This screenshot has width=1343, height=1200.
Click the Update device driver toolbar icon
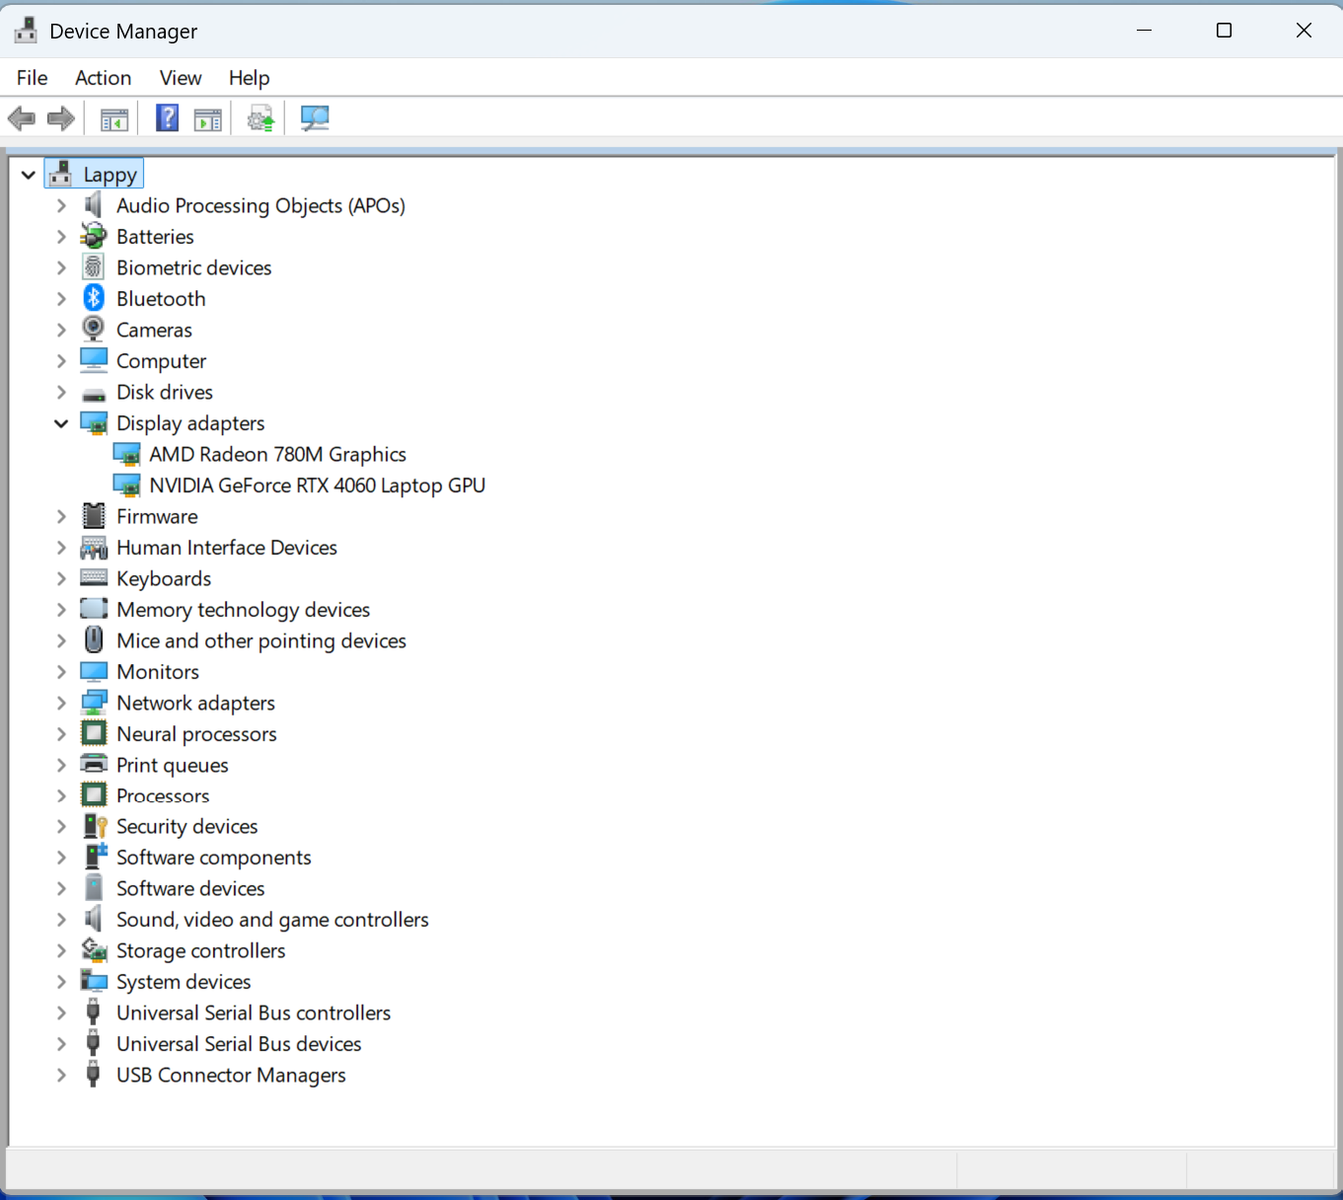[x=261, y=119]
